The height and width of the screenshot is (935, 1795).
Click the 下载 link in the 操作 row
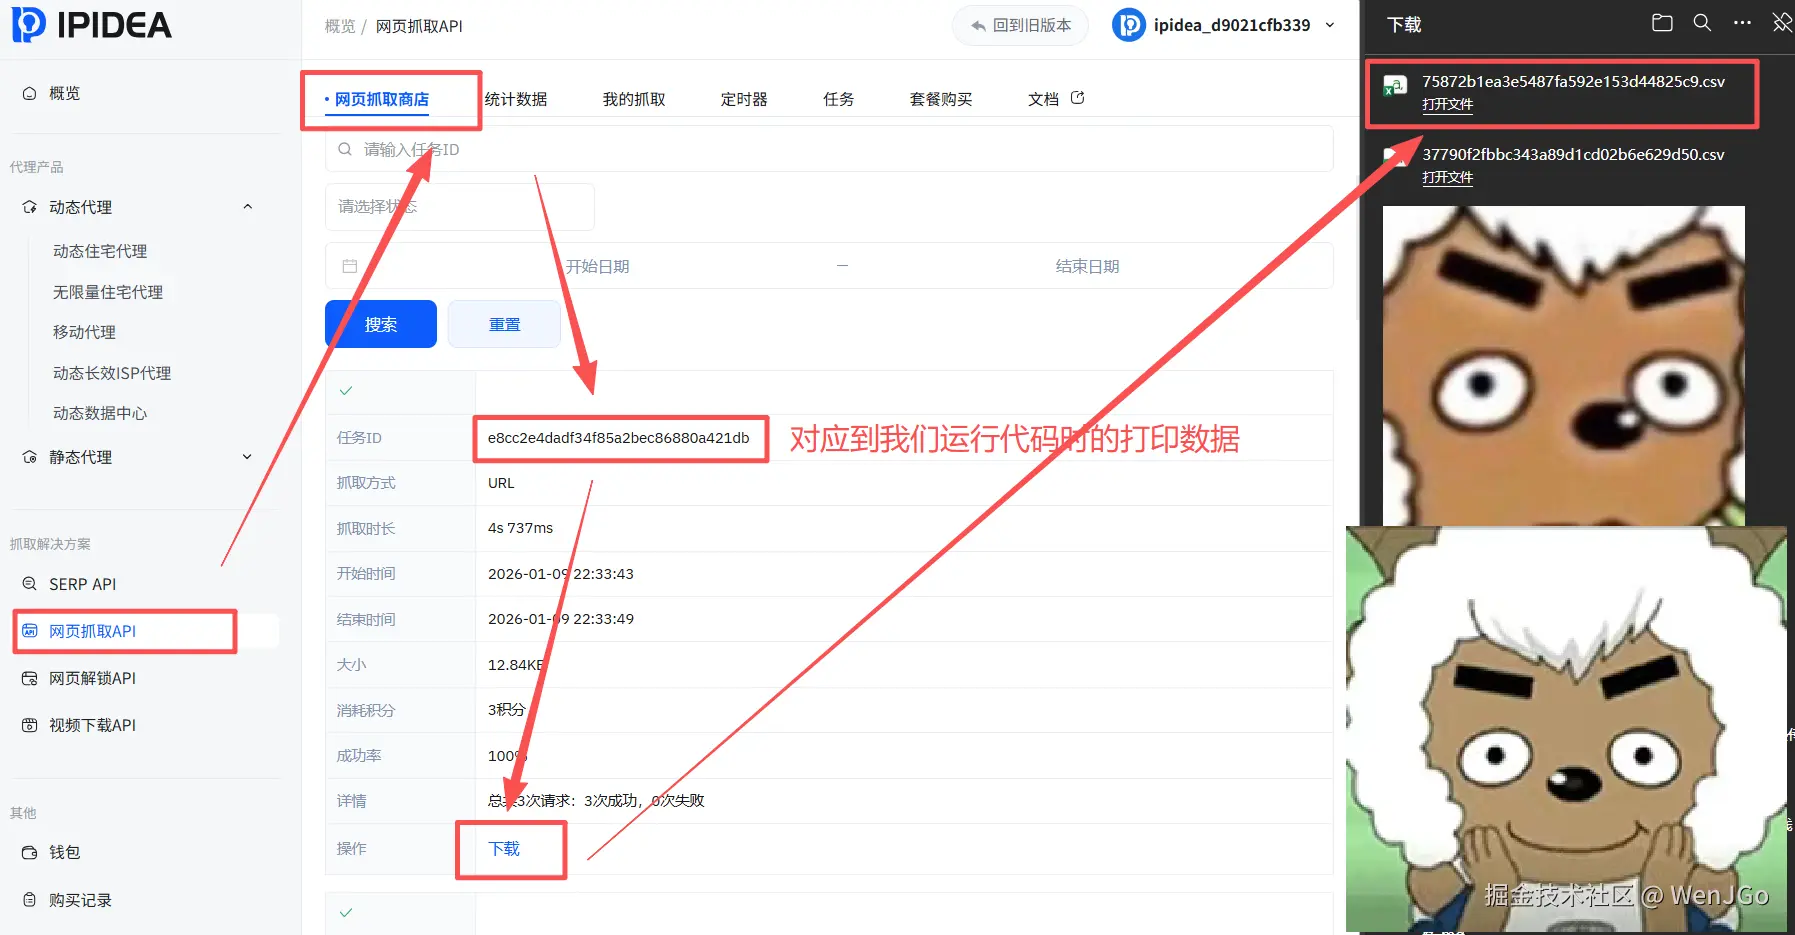pyautogui.click(x=504, y=849)
